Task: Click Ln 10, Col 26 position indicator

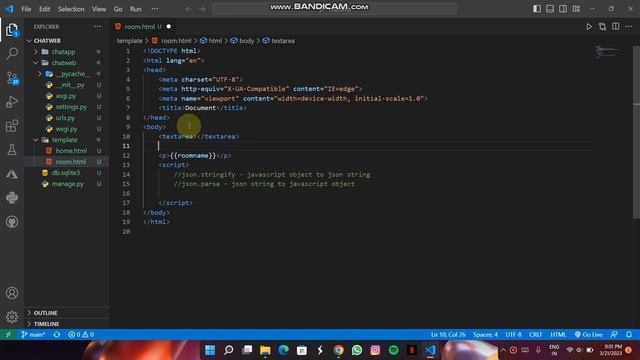Action: point(448,335)
